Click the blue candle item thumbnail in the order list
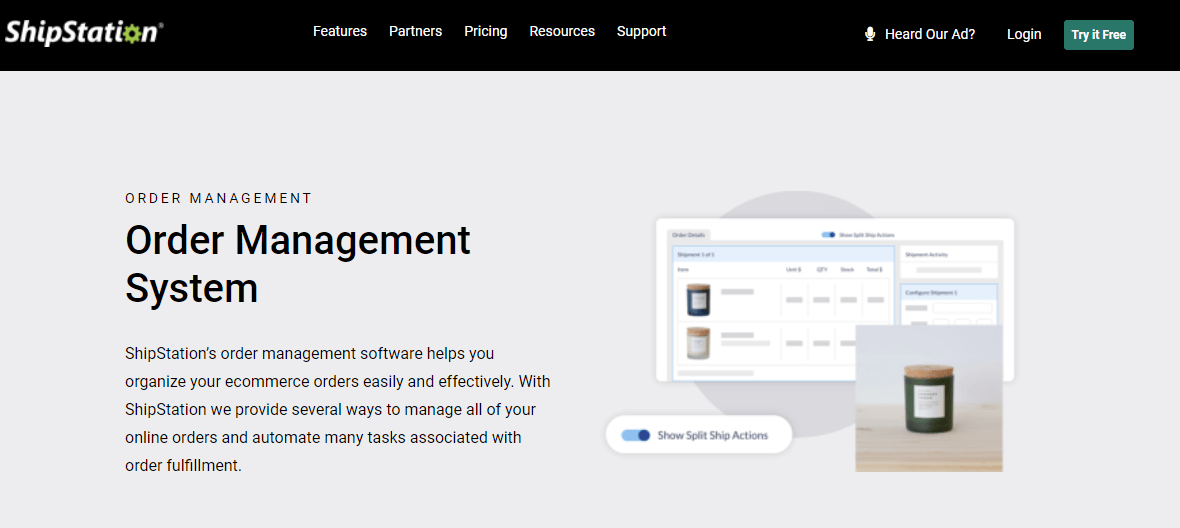Screen dimensions: 1180x528 (698, 299)
